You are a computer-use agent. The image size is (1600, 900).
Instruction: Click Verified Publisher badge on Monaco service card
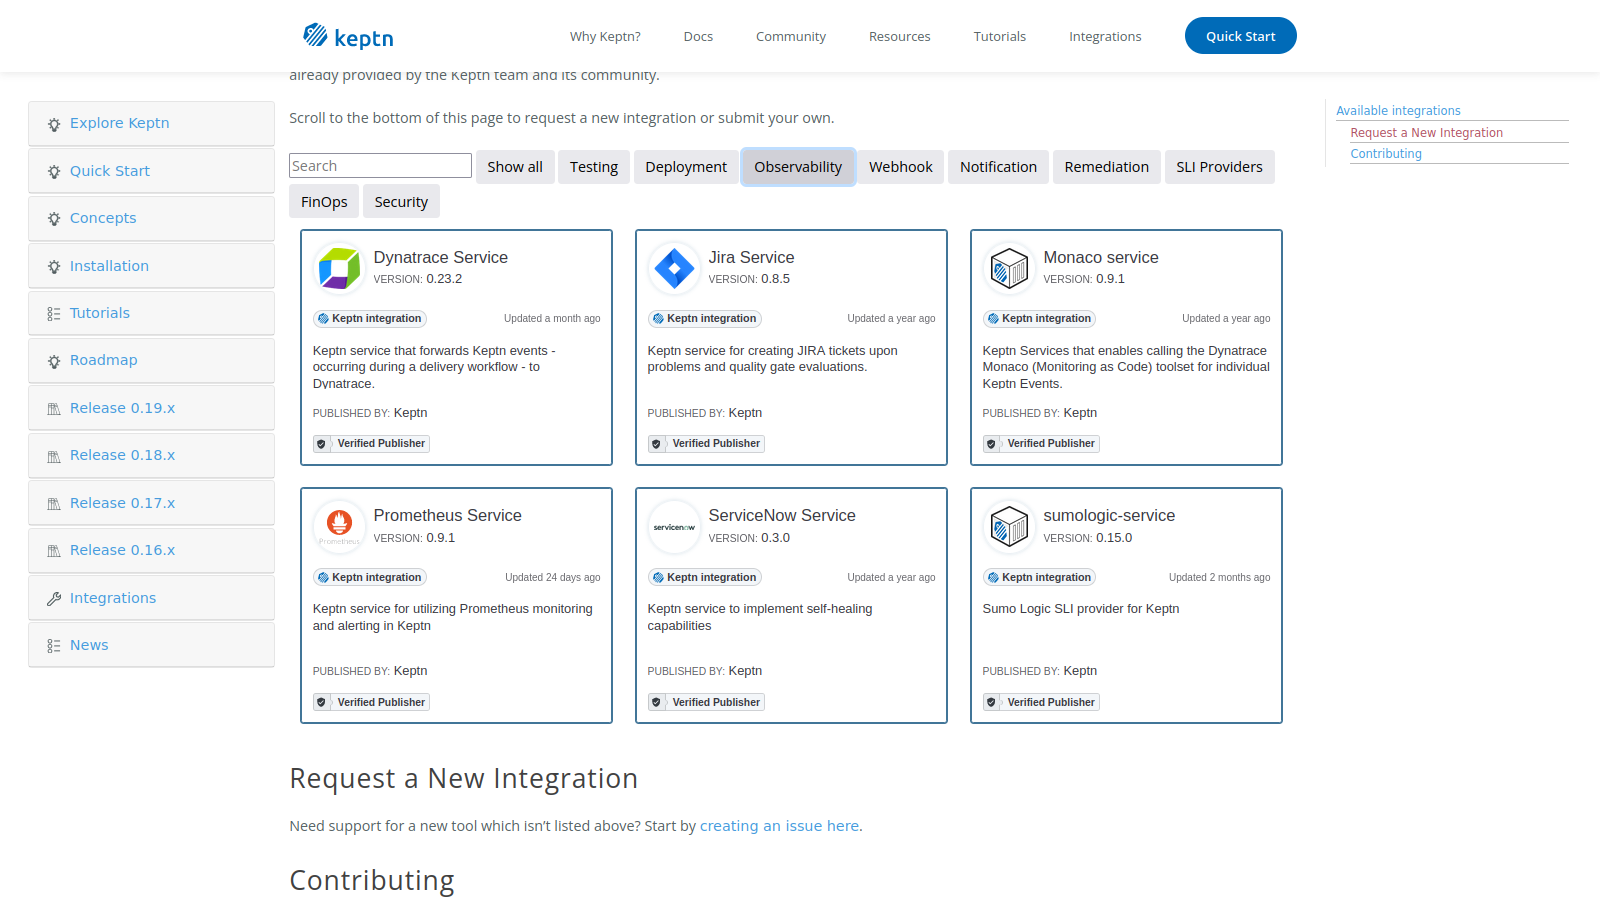[1041, 444]
